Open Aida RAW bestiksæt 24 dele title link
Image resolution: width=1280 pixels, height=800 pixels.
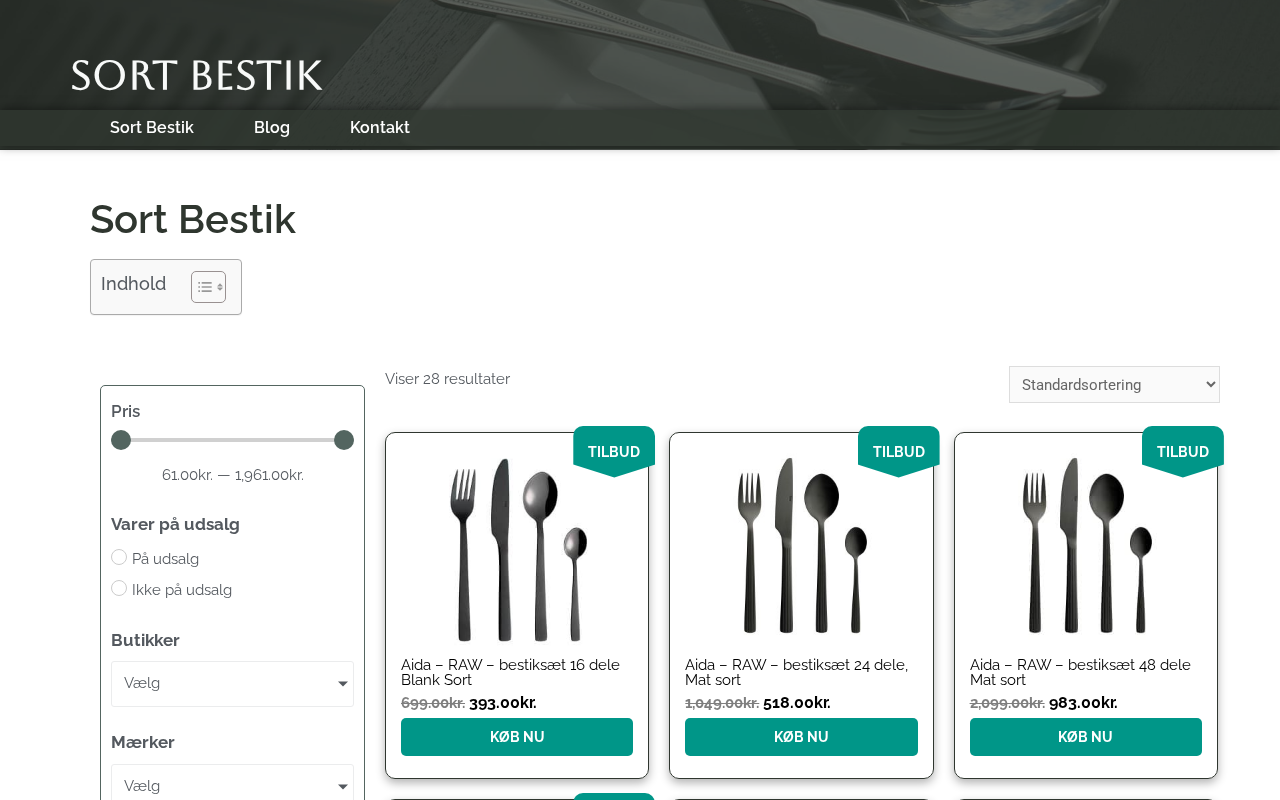click(x=797, y=672)
